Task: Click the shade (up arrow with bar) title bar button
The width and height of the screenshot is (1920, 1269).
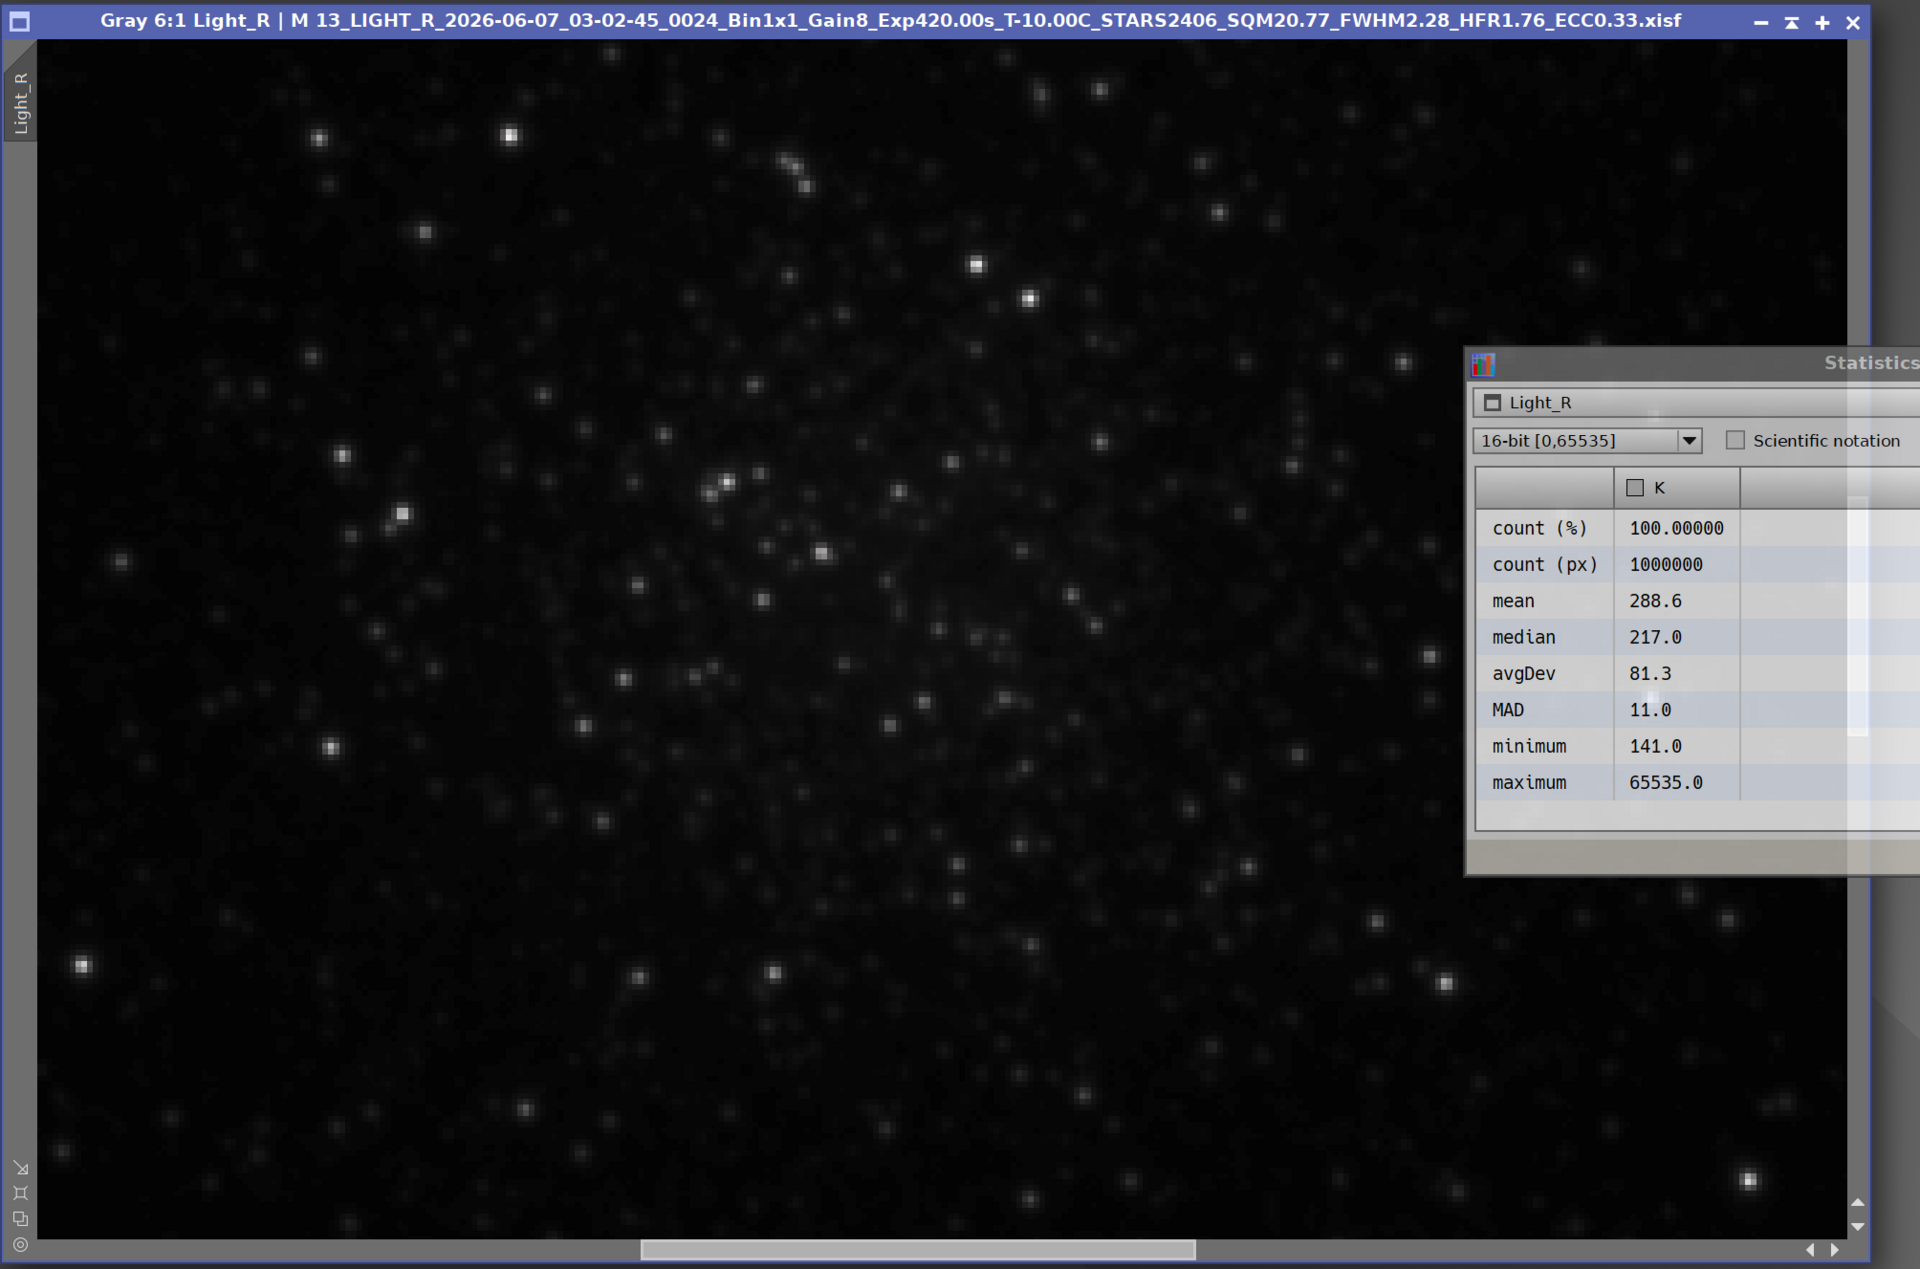Action: (1792, 22)
